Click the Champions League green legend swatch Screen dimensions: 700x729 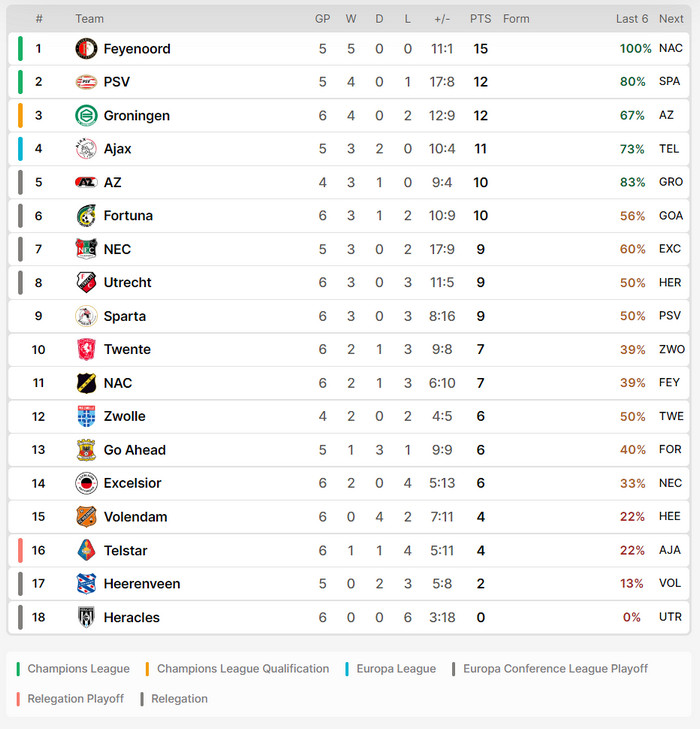pos(19,669)
